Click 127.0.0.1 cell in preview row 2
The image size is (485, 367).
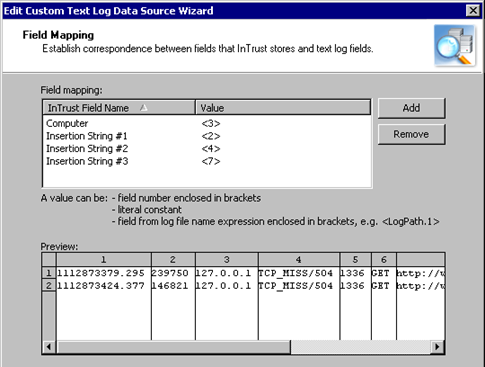pos(227,286)
